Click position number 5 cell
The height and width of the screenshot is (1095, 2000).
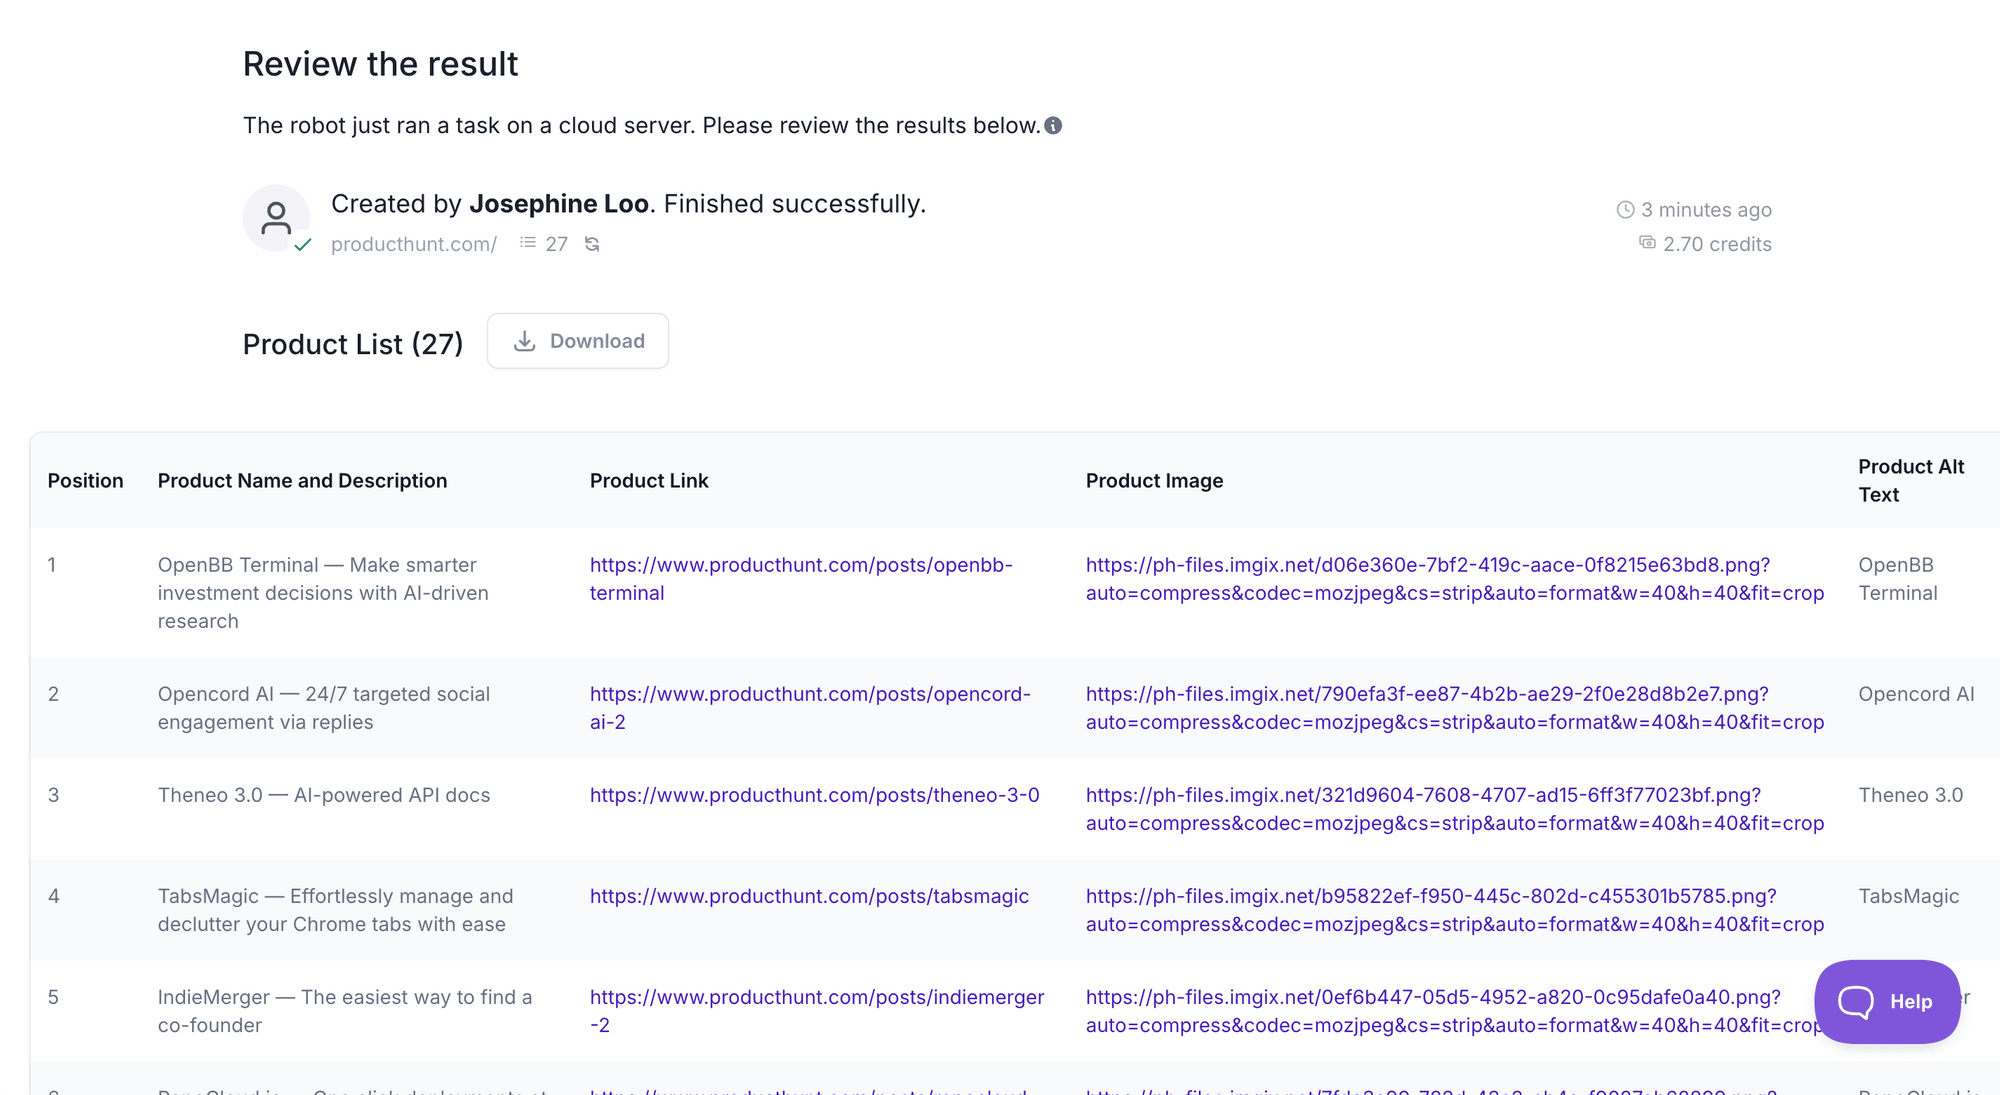[x=54, y=997]
